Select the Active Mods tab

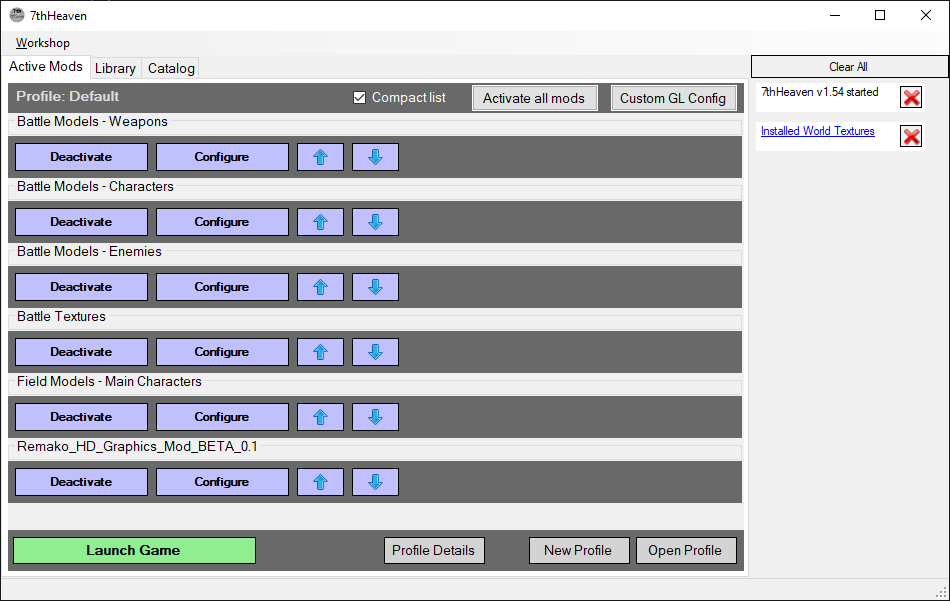(x=46, y=67)
